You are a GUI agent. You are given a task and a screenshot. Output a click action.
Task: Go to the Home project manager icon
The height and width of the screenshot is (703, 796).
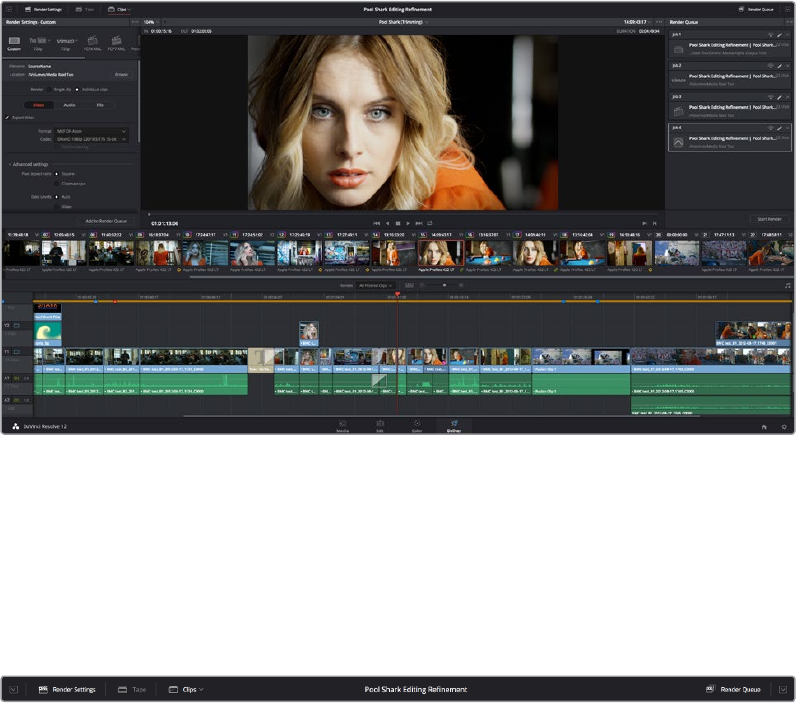tap(764, 426)
